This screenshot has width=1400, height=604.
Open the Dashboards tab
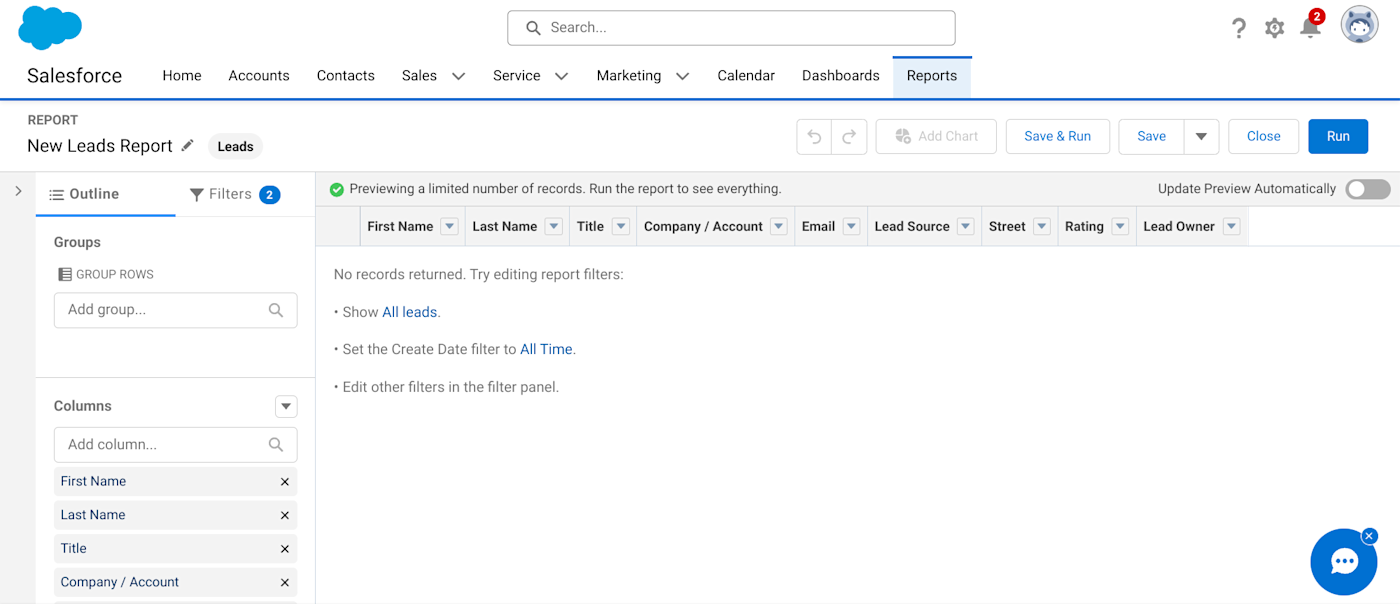pyautogui.click(x=841, y=76)
